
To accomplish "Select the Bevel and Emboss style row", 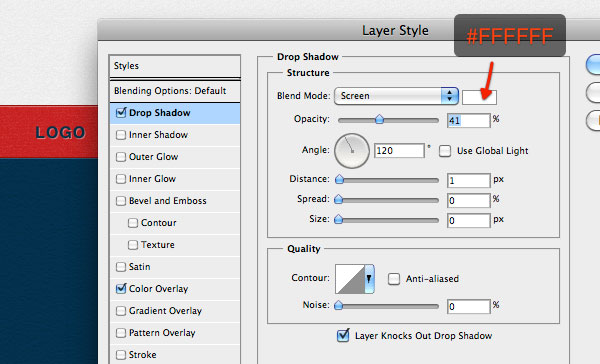I will tap(175, 201).
